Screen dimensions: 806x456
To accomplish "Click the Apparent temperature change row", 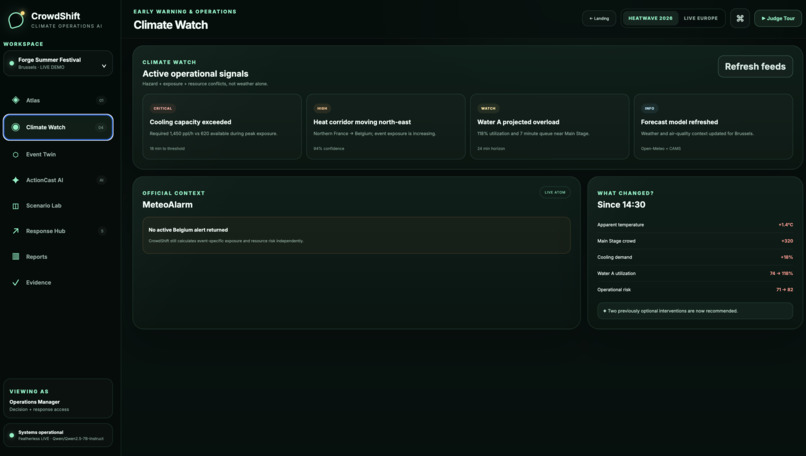I will click(x=695, y=225).
